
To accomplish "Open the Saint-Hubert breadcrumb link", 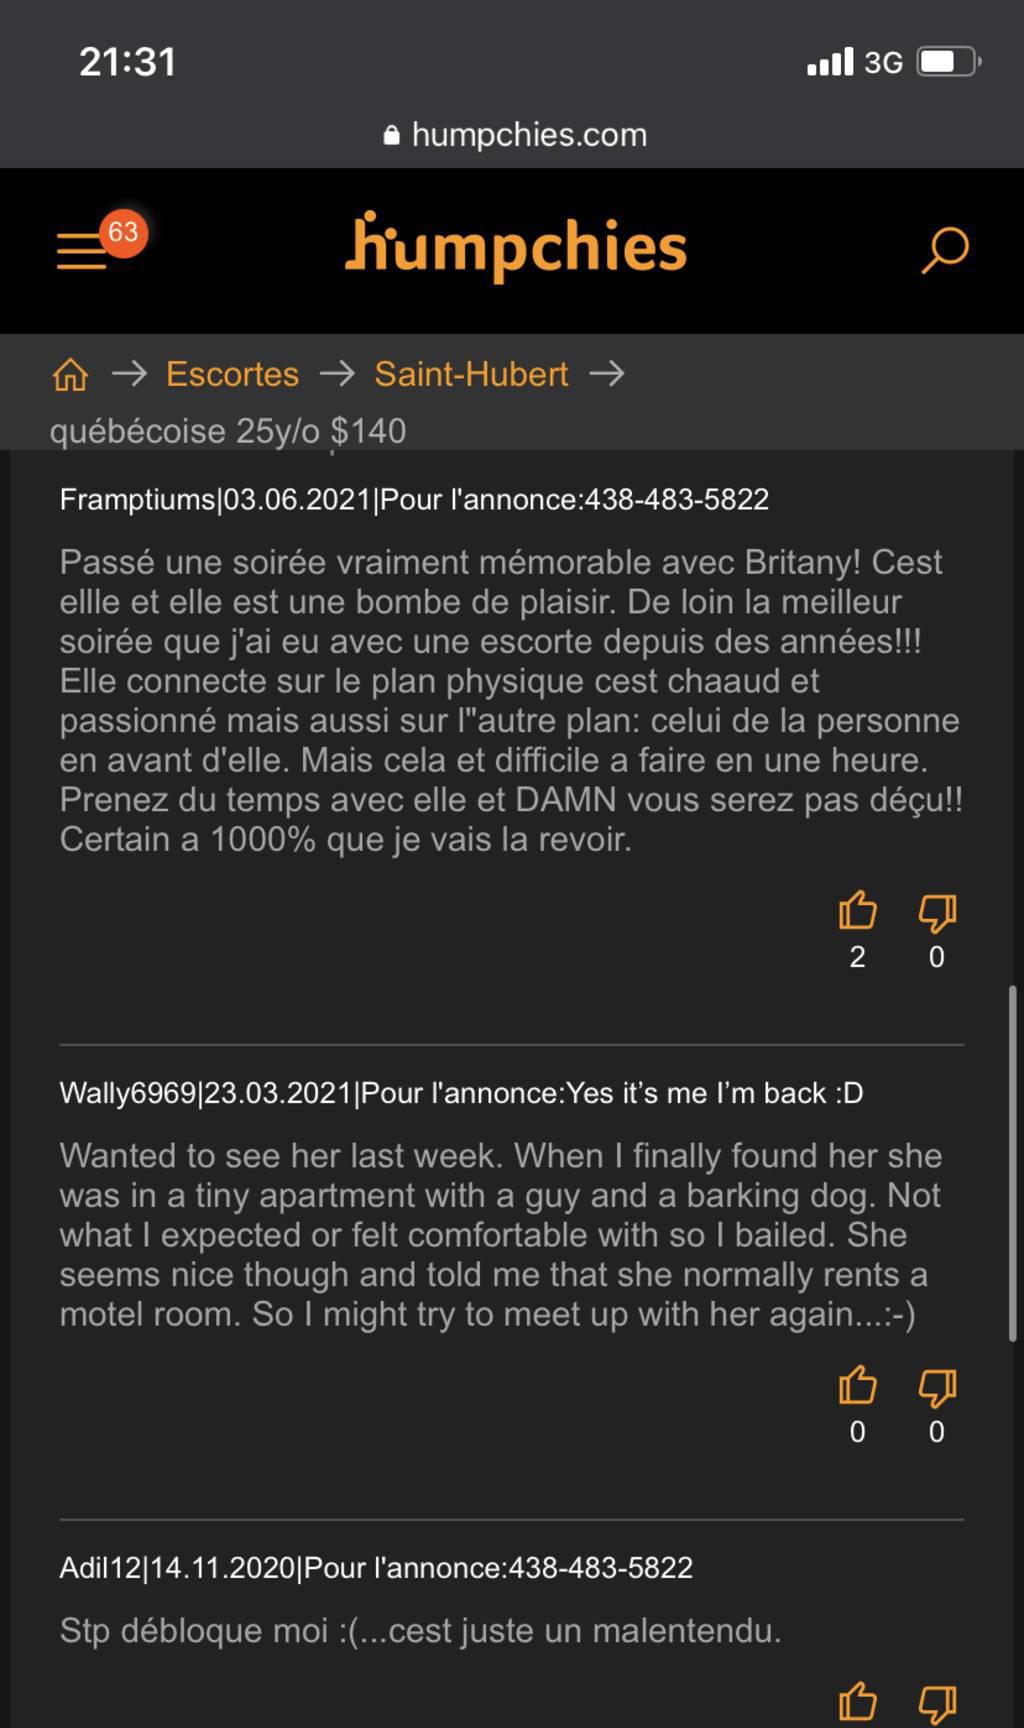I will 471,374.
